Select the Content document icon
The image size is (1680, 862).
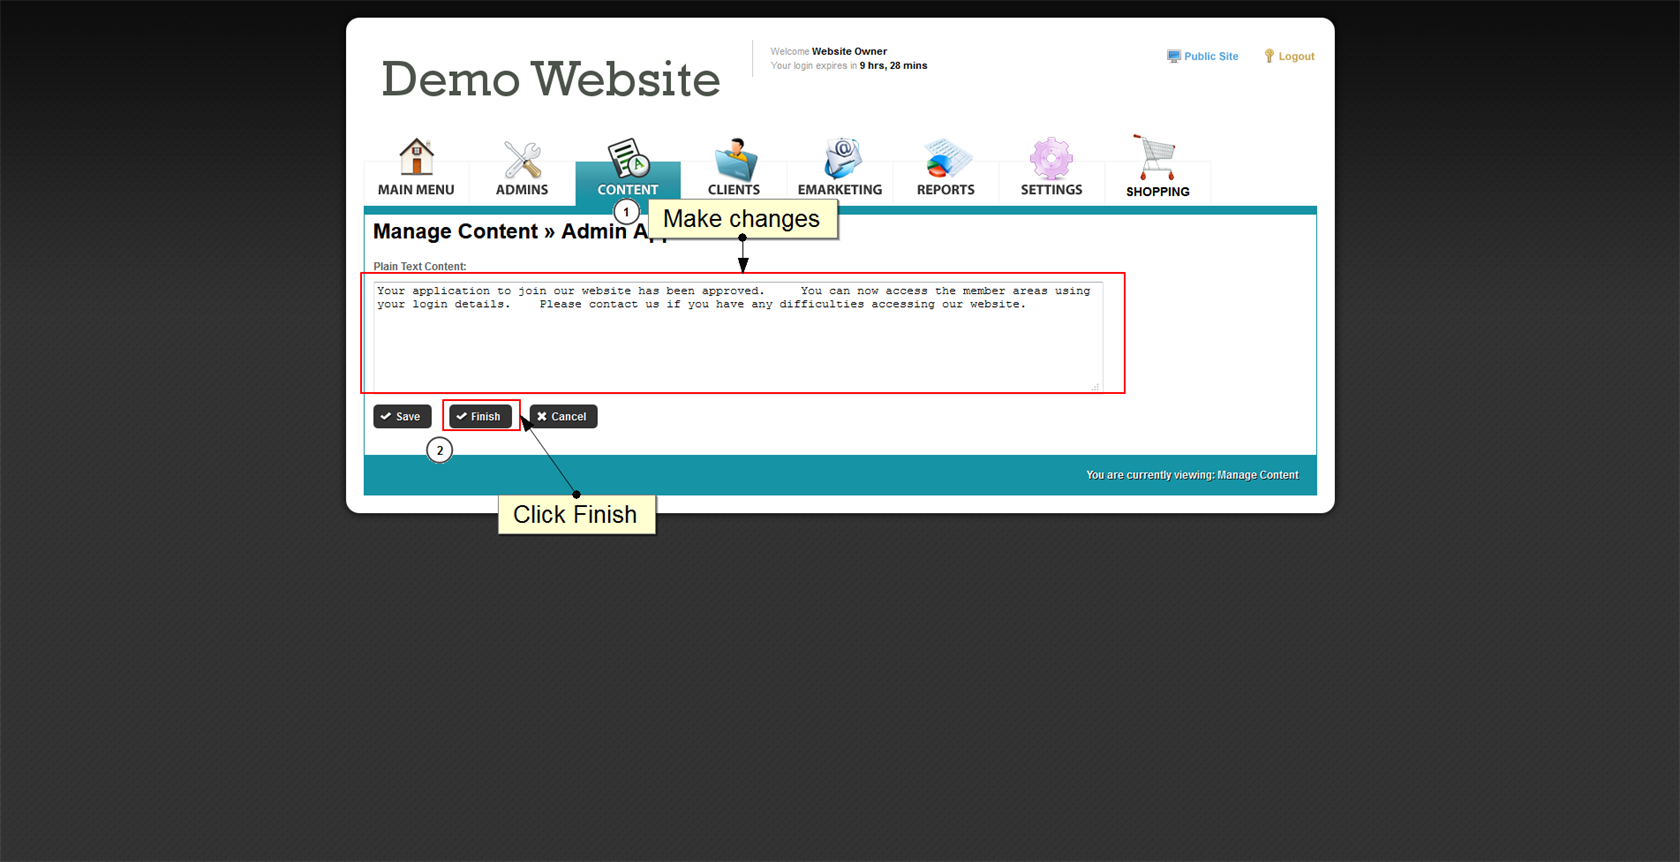coord(628,158)
